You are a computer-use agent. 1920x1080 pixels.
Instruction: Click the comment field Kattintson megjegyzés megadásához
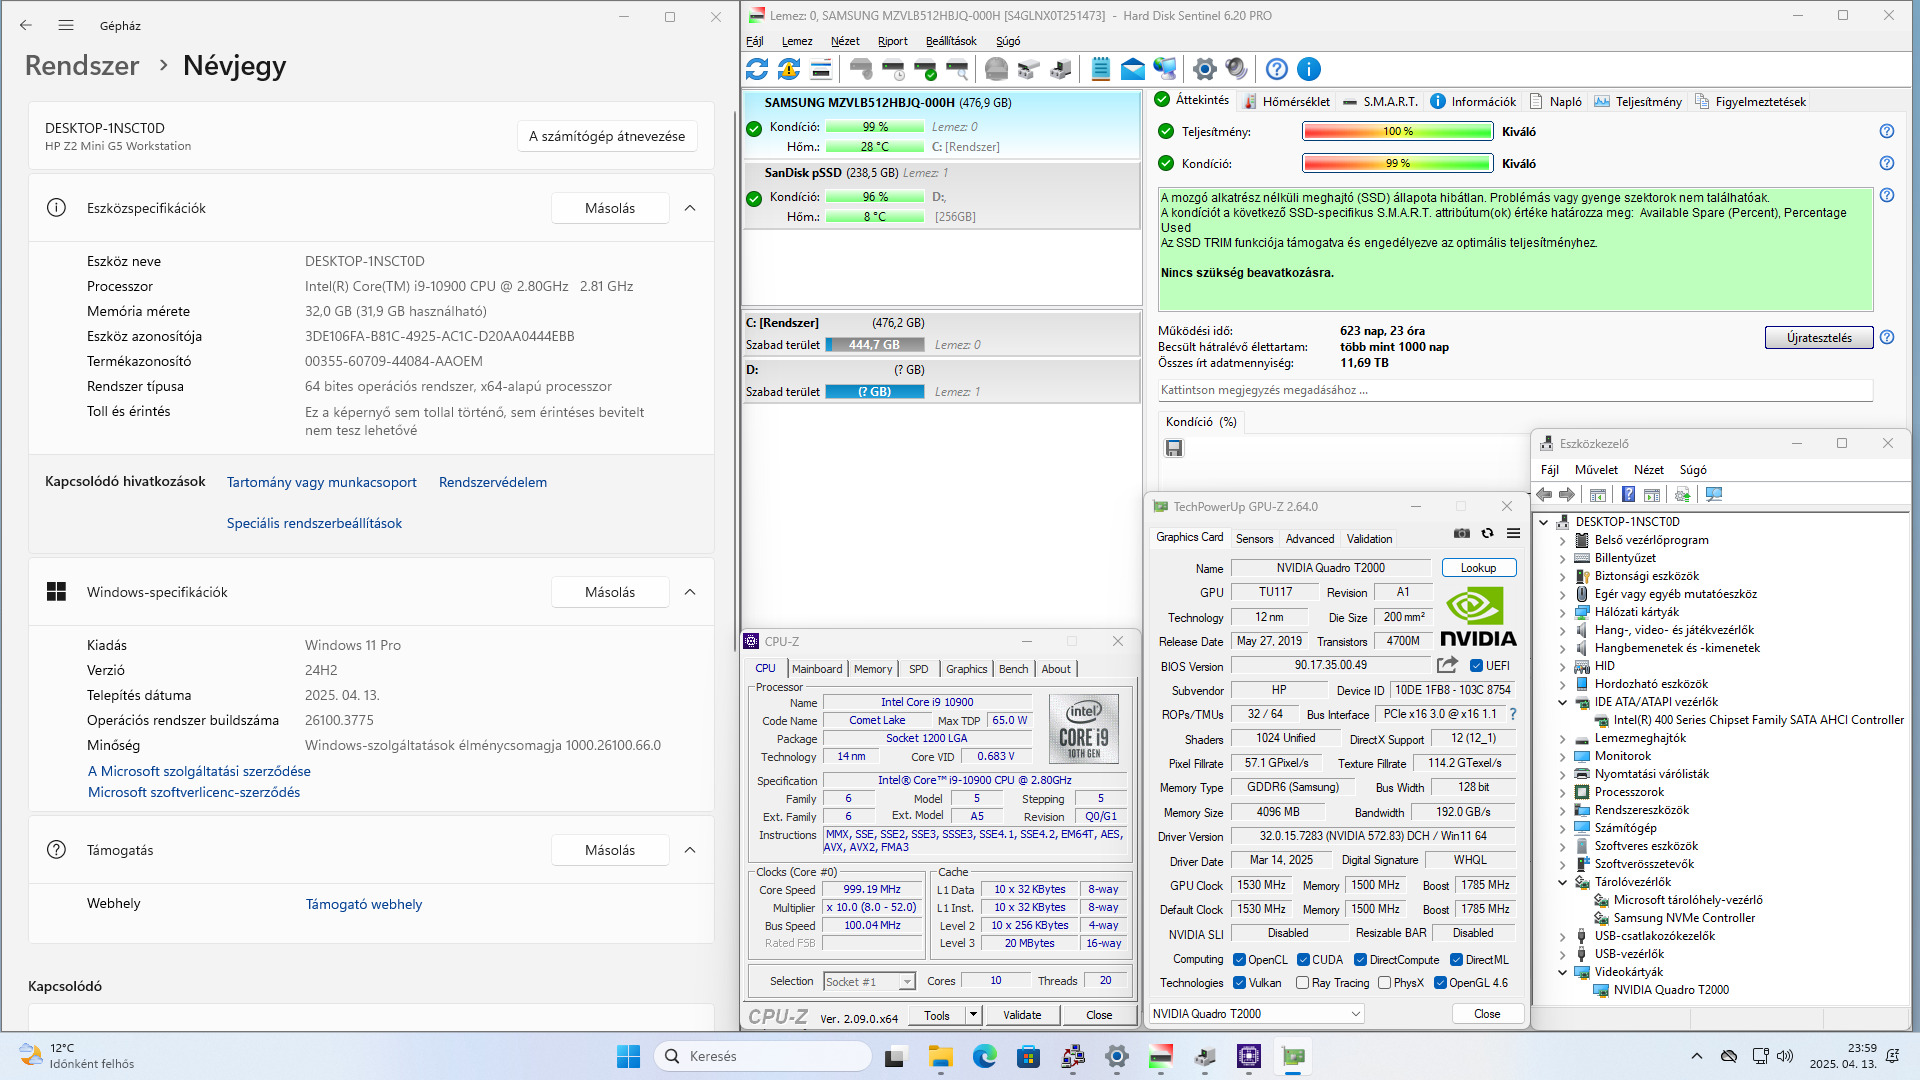click(1514, 390)
